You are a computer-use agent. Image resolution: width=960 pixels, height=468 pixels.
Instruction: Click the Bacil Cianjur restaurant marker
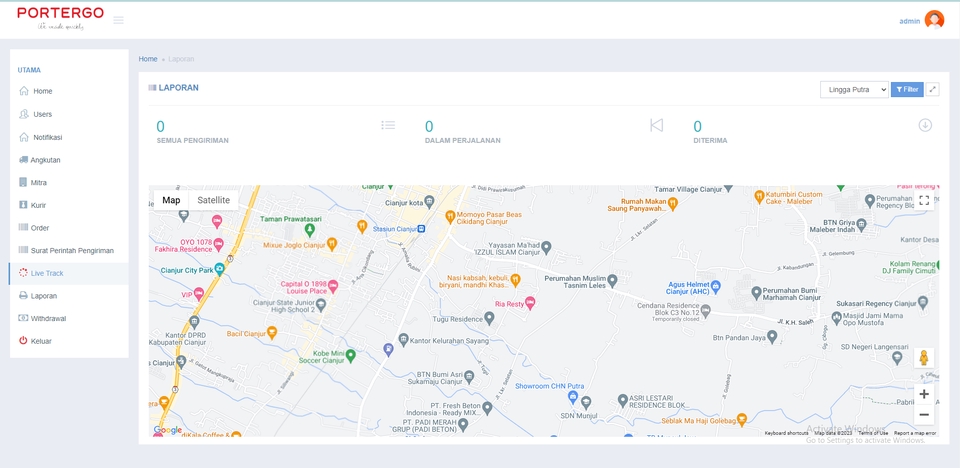[x=272, y=333]
